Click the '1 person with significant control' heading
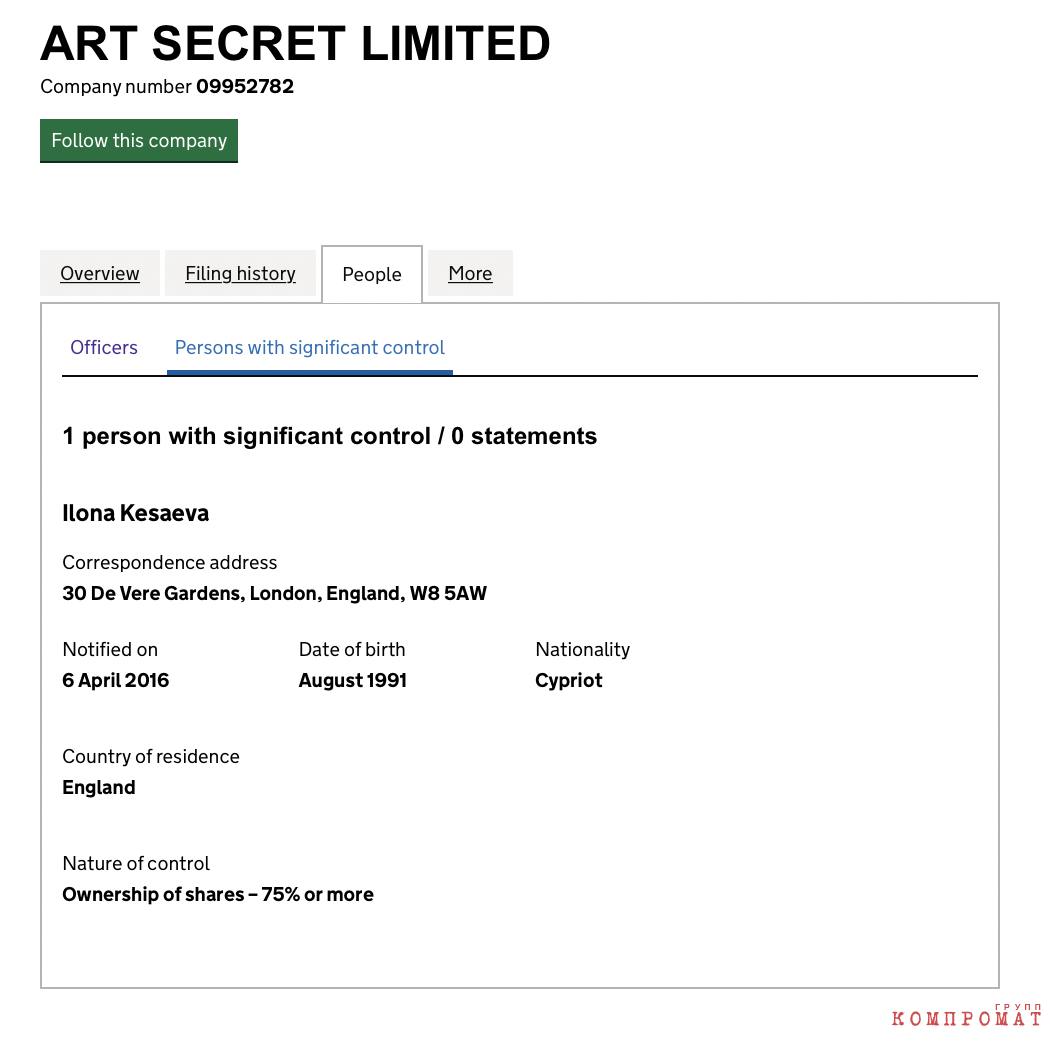The width and height of the screenshot is (1052, 1046). pos(329,436)
